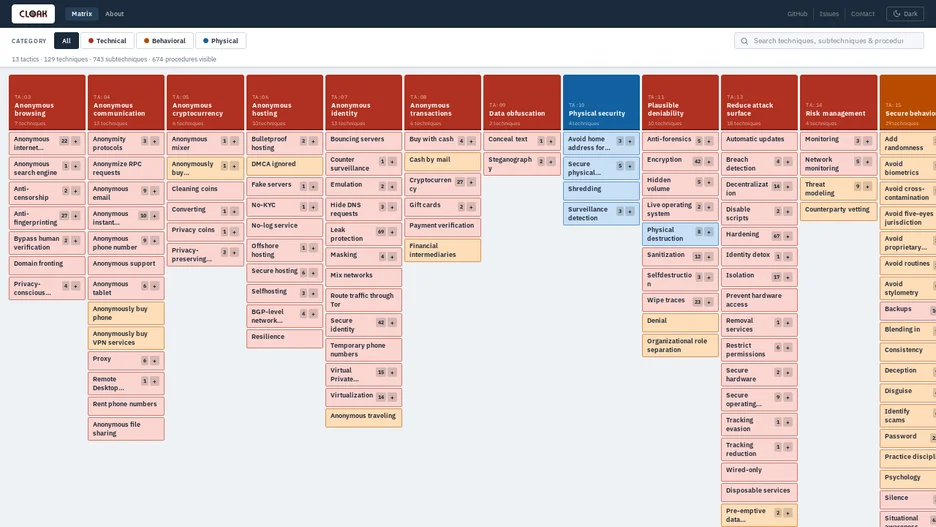Open the Matrix tab
Viewport: 936px width, 527px height.
(82, 14)
